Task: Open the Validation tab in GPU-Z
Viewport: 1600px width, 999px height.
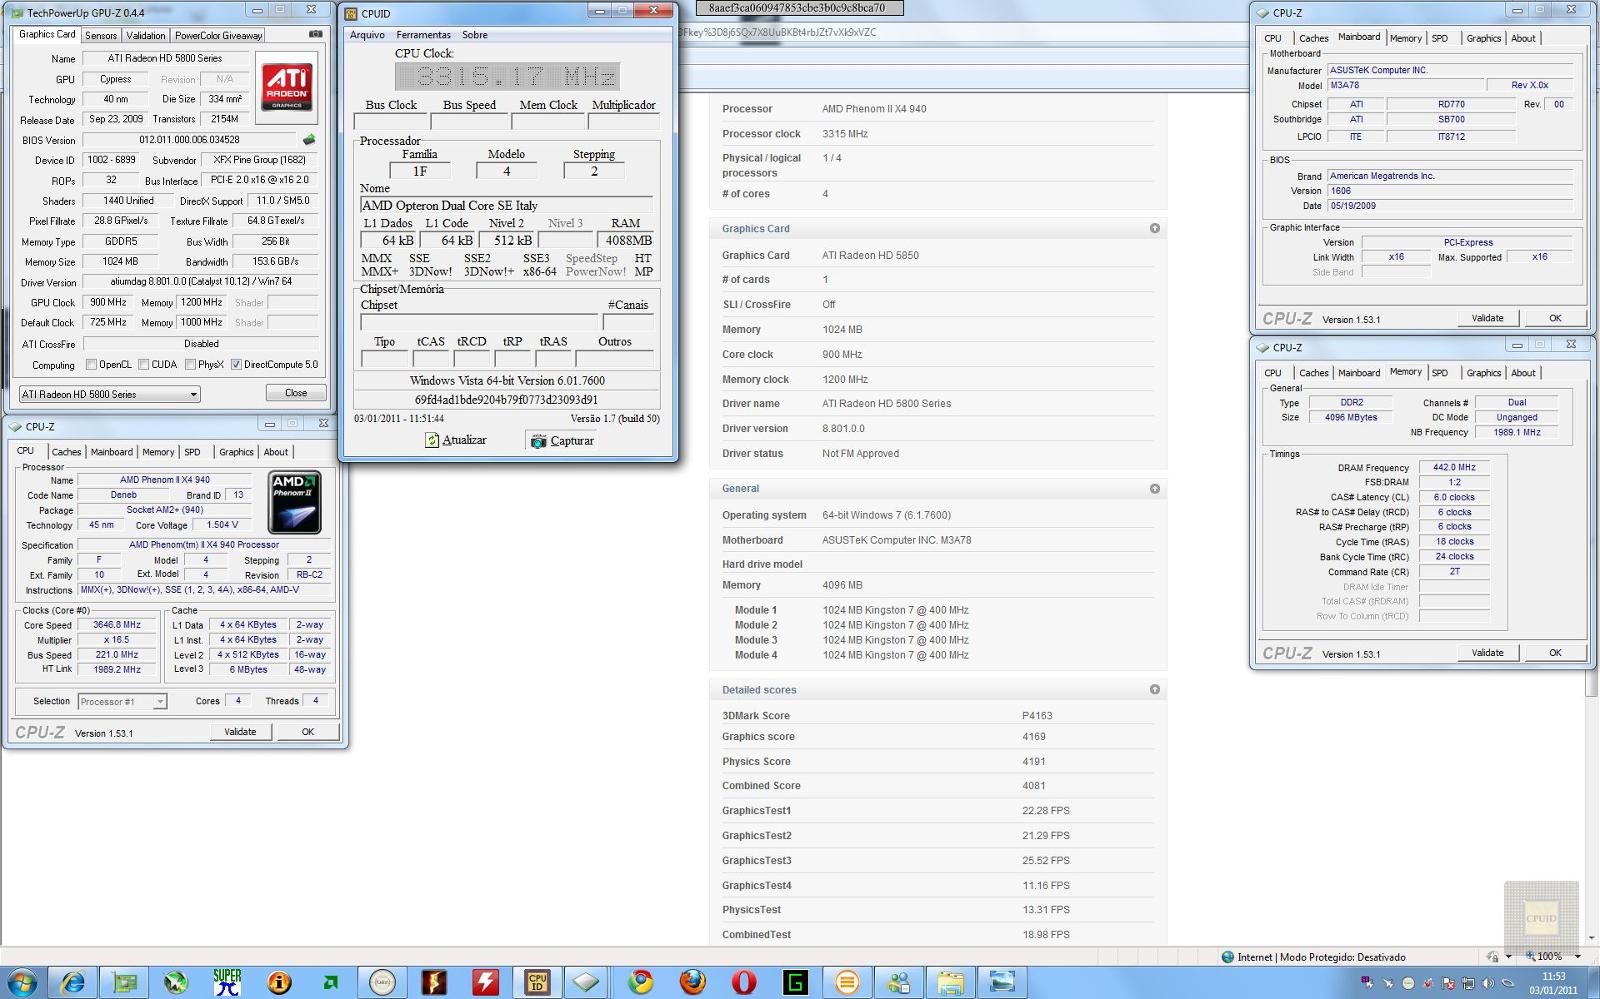Action: pos(146,35)
